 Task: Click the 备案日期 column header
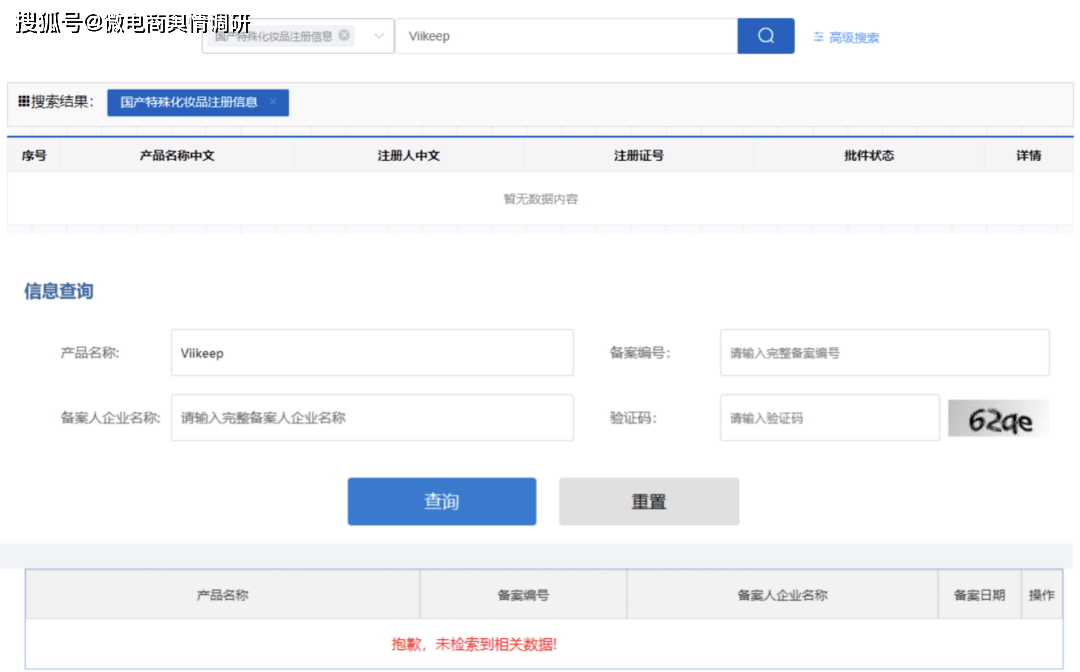pos(979,595)
